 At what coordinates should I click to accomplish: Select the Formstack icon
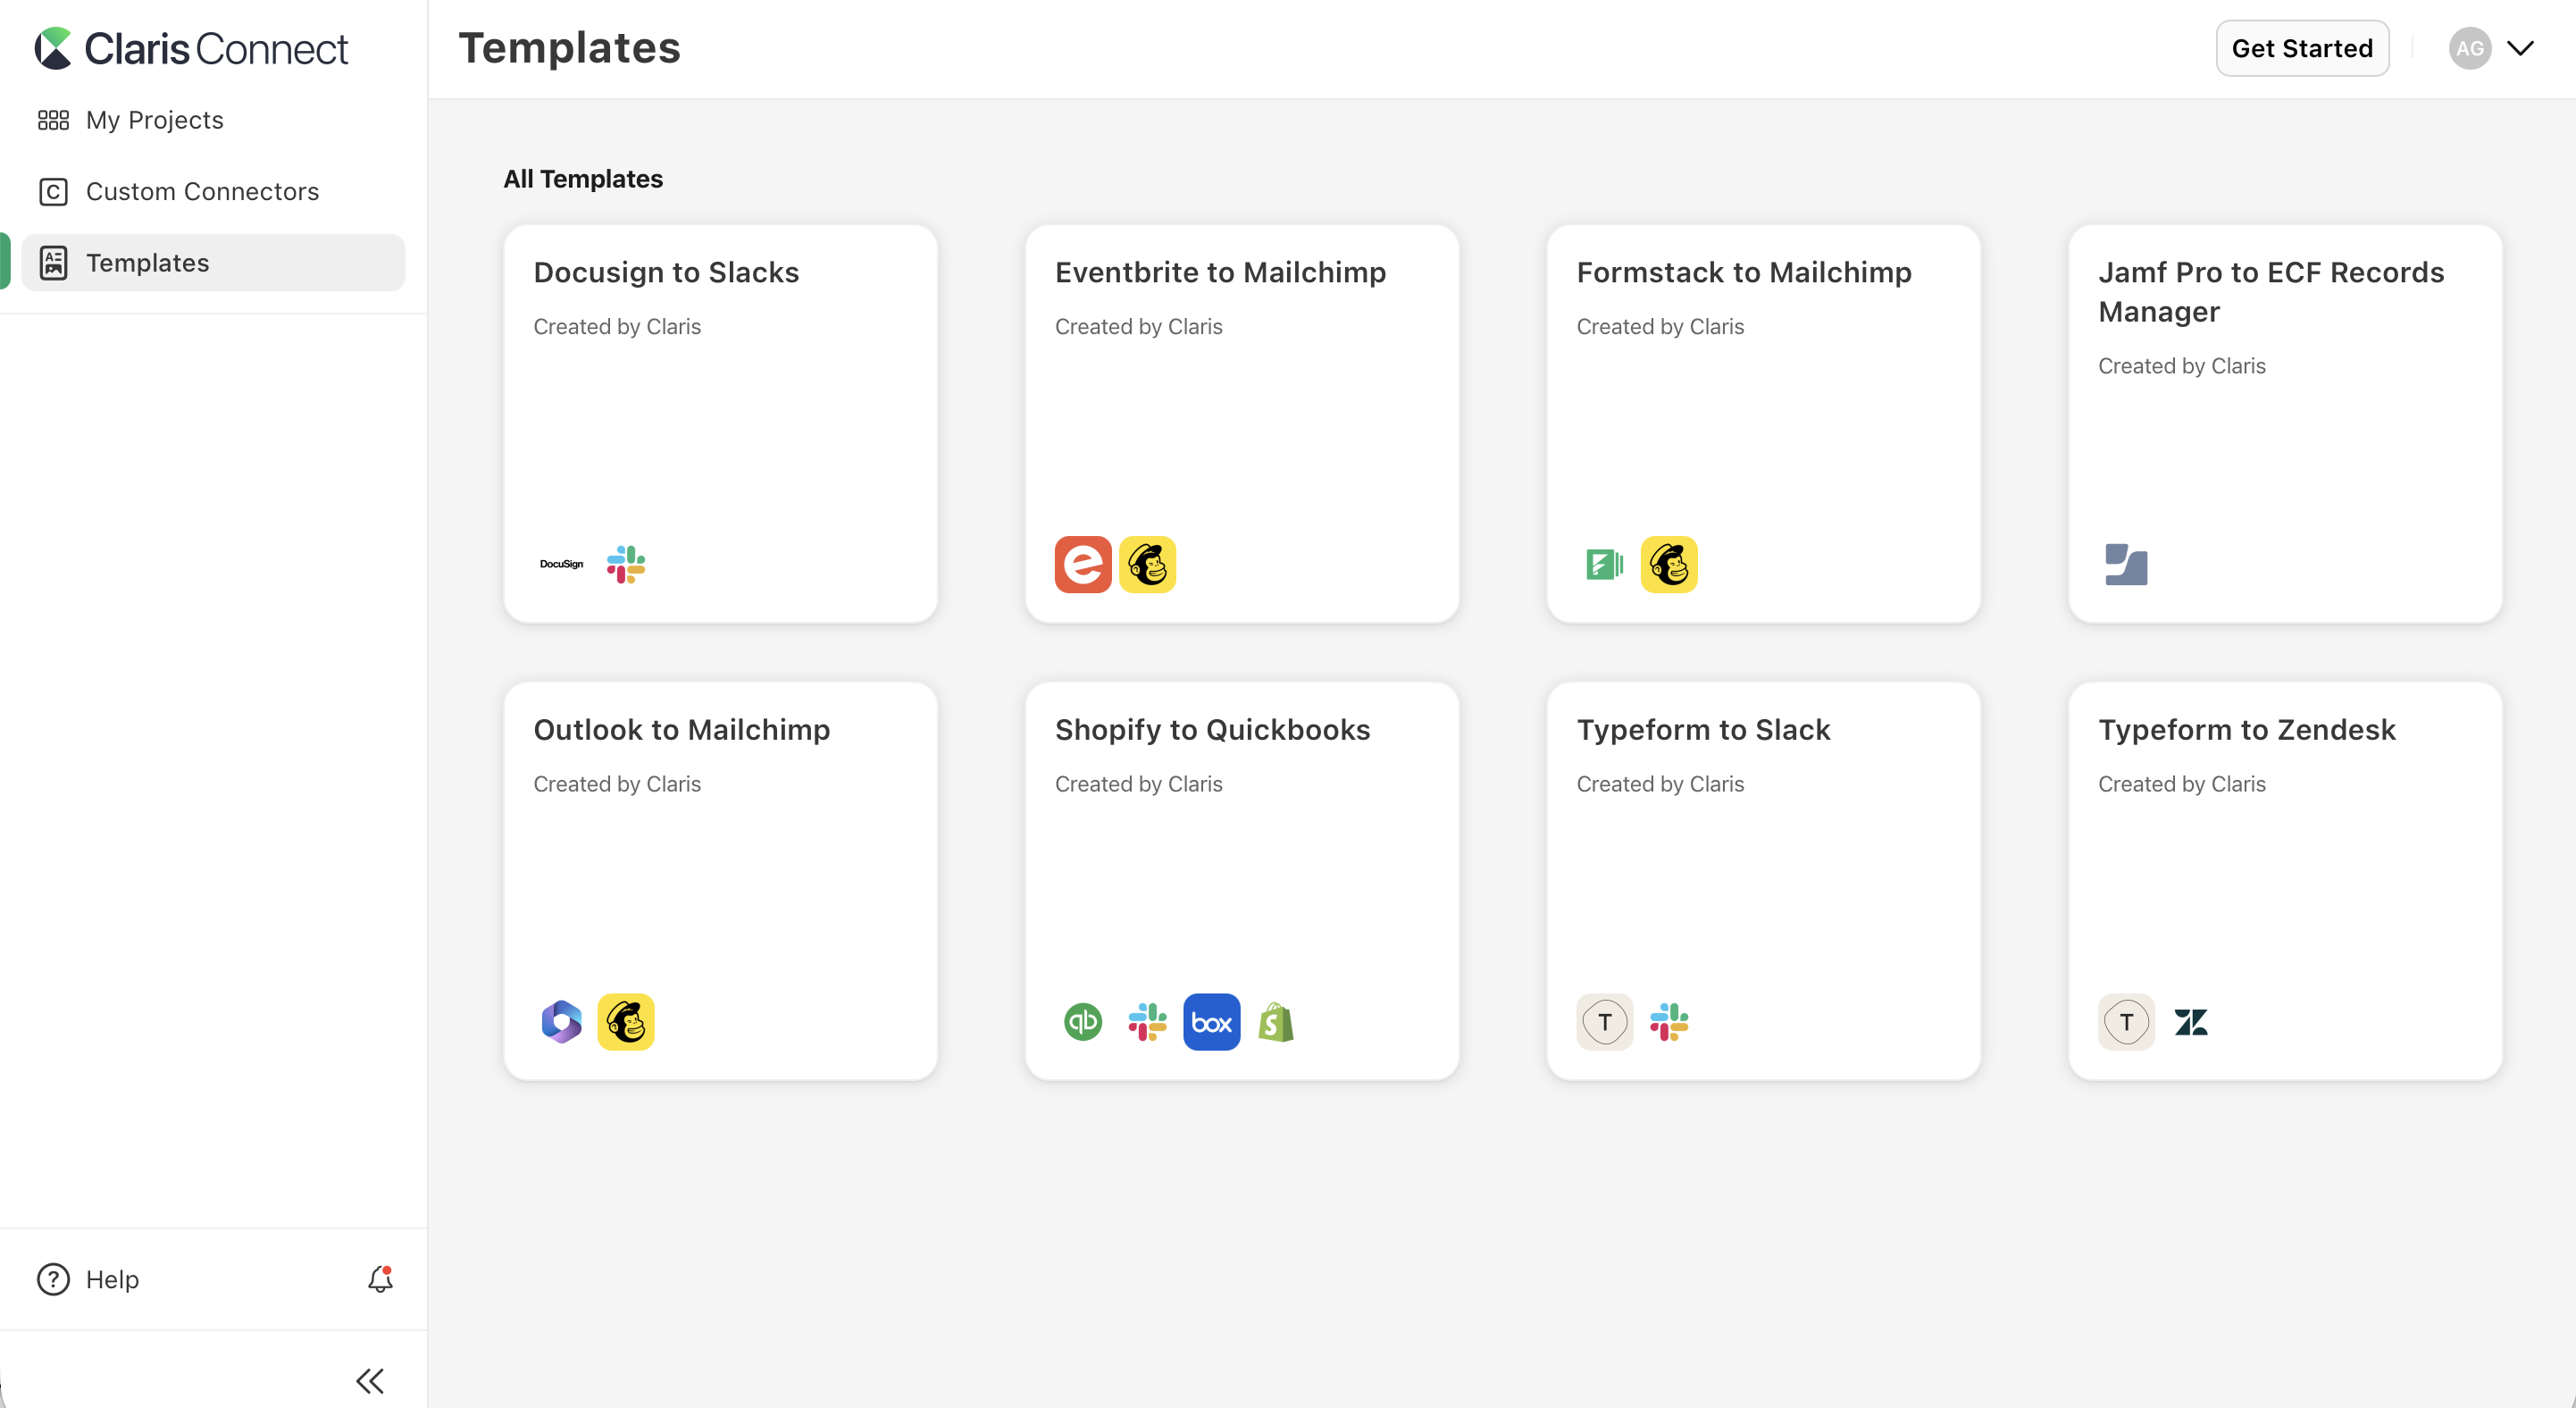(x=1604, y=564)
